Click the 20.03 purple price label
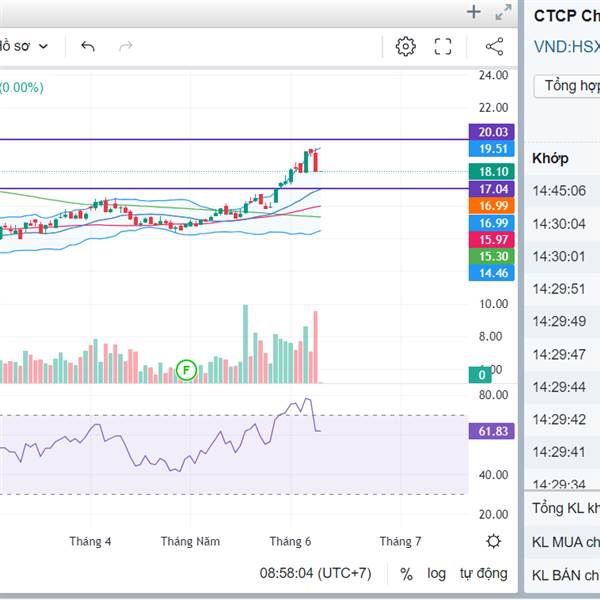 tap(493, 132)
